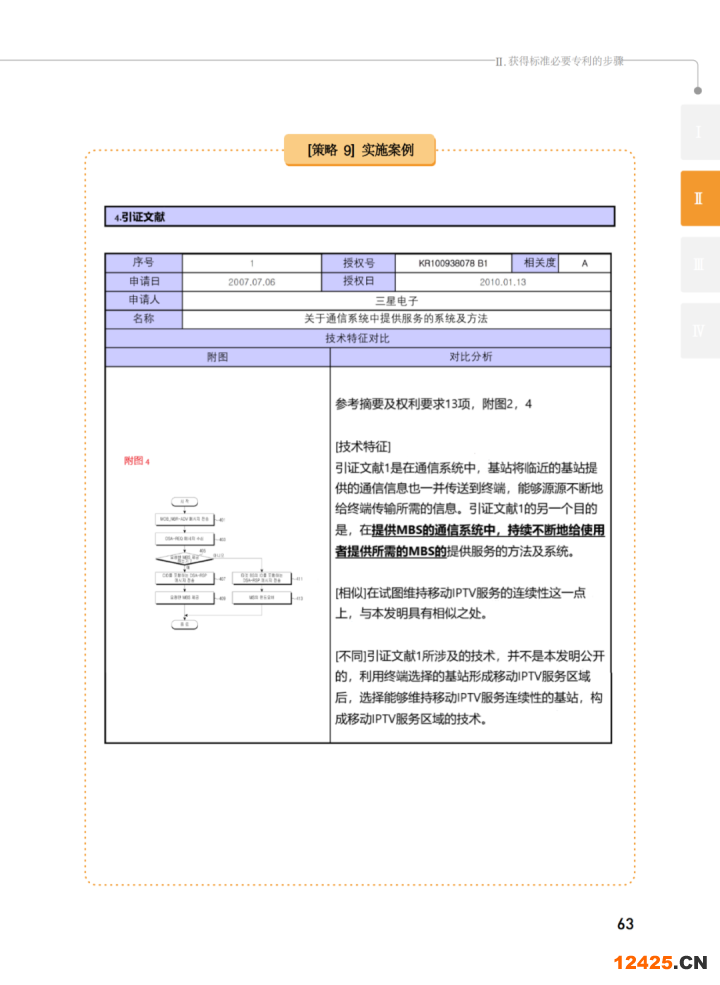This screenshot has height=985, width=720.
Task: Select the applicant cell 三星电子
Action: pos(396,300)
